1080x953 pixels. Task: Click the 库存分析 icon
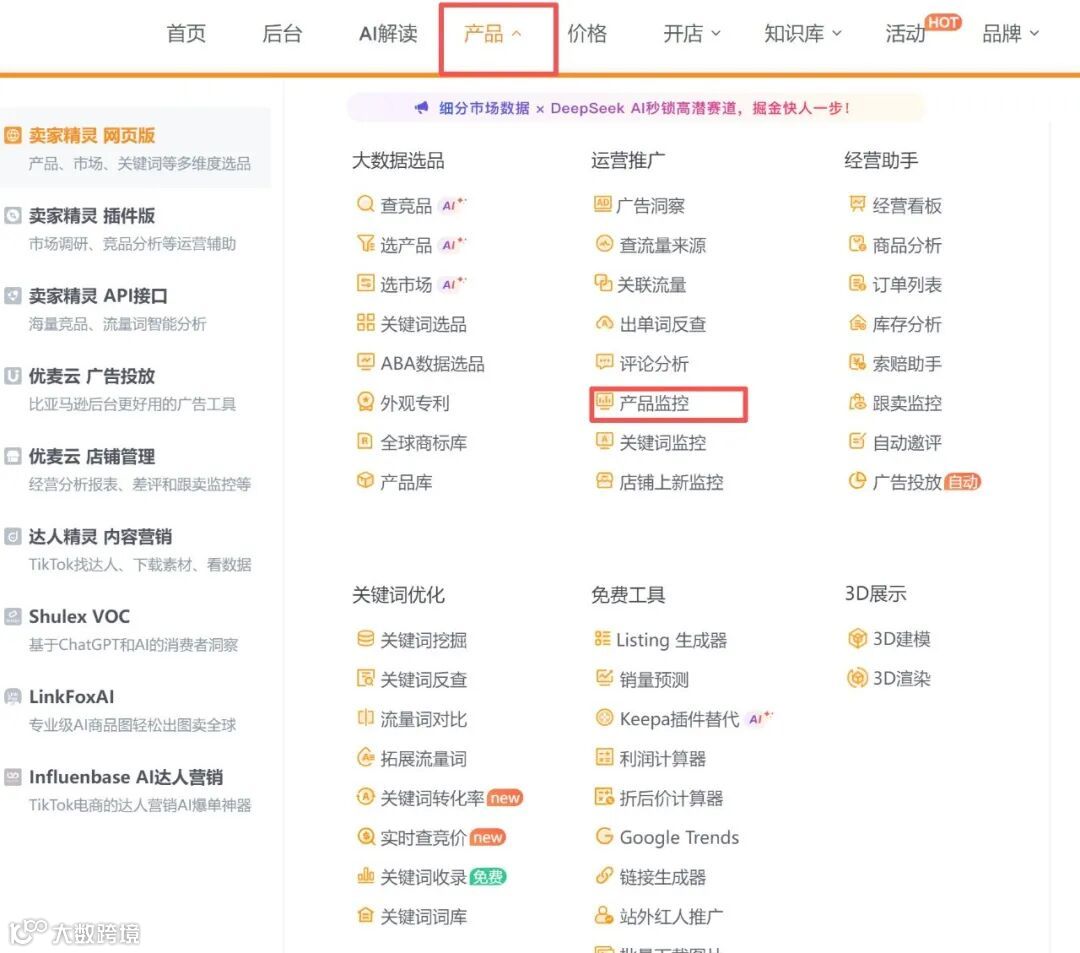857,322
